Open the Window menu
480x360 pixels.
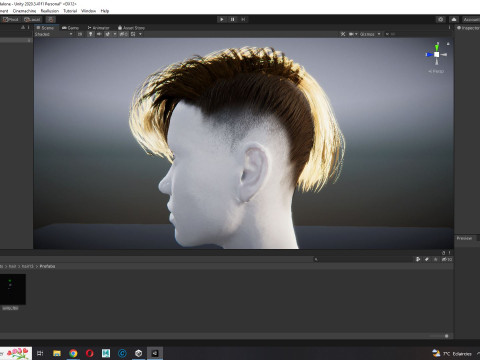click(88, 11)
